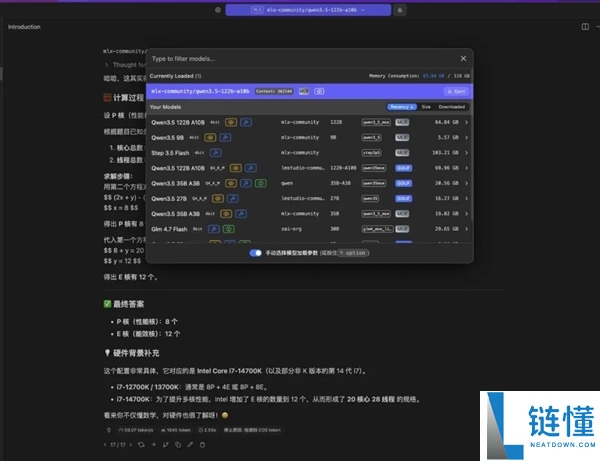Eject the currently loaded model

click(456, 91)
